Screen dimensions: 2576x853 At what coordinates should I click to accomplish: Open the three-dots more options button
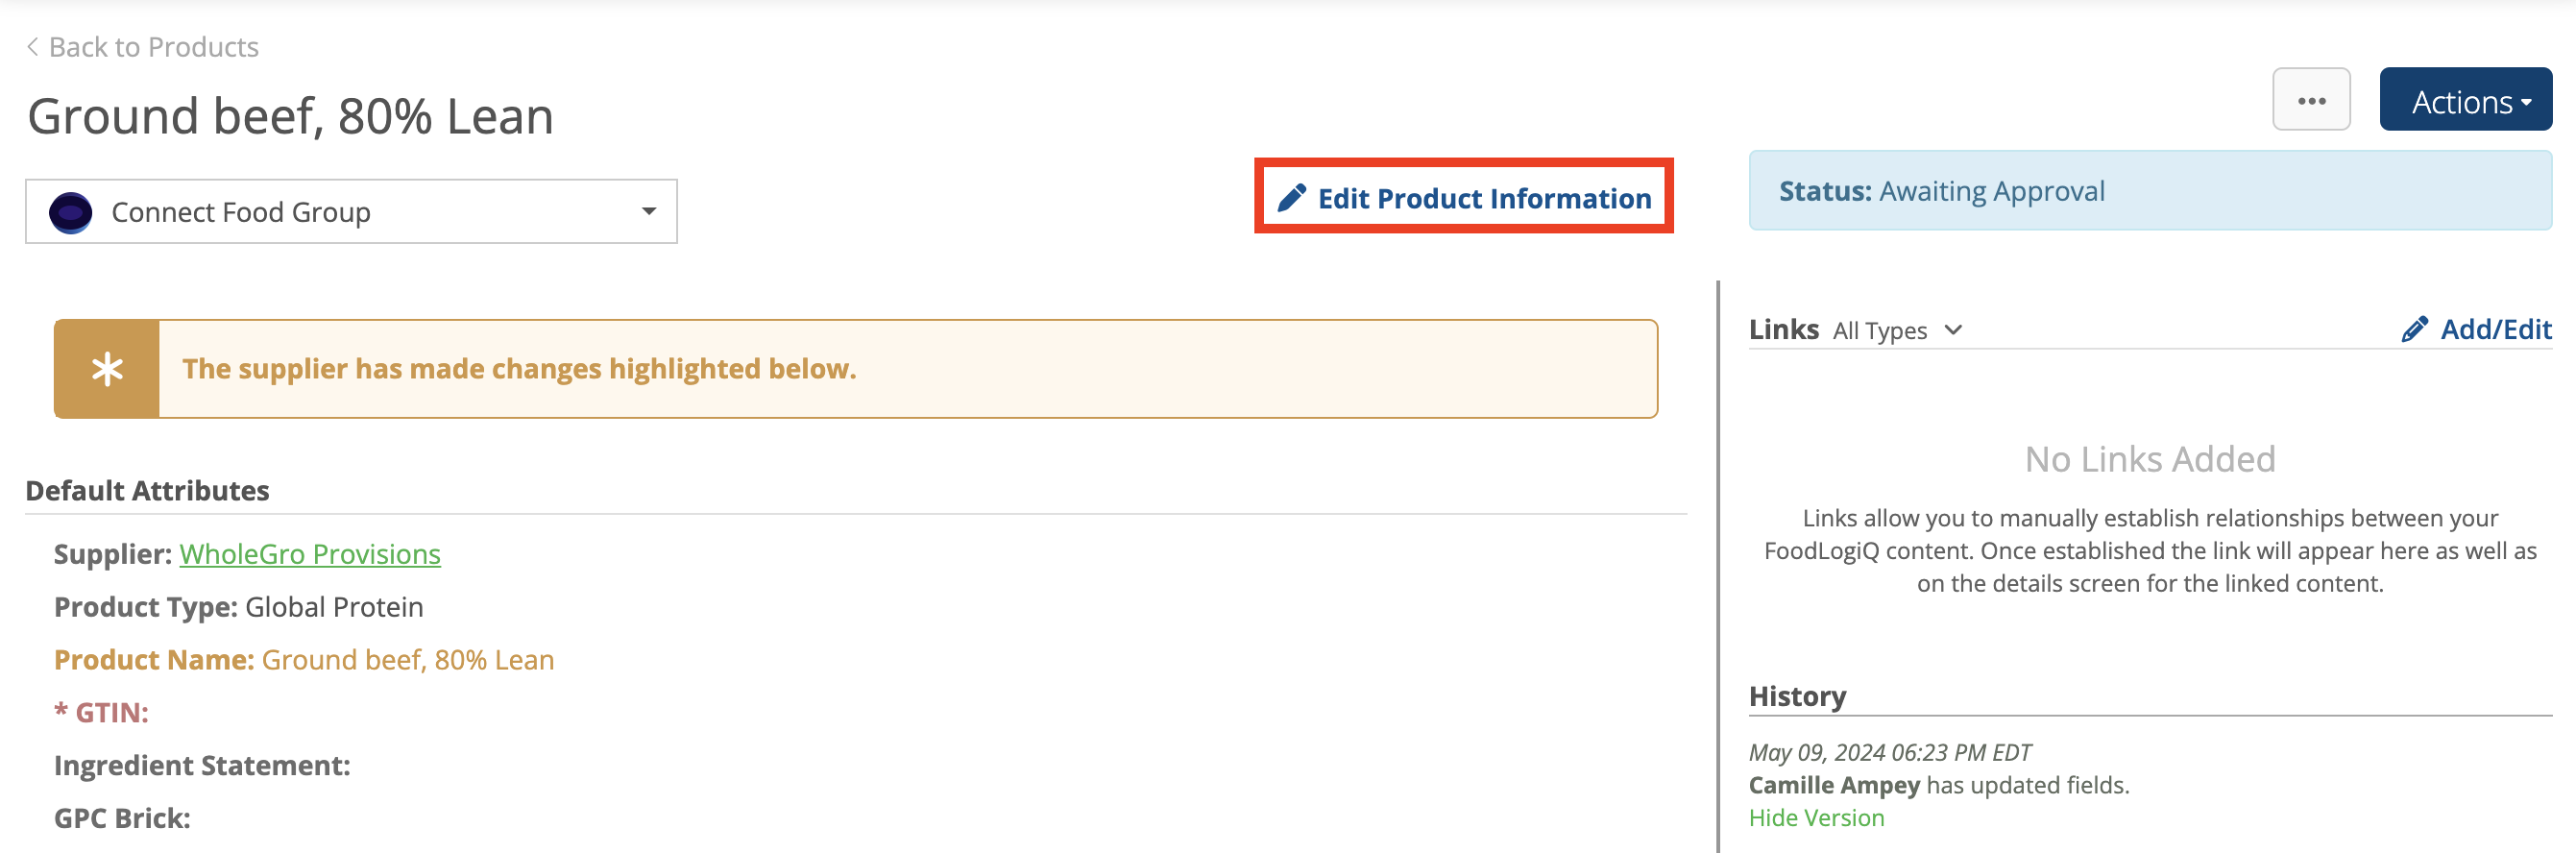[2311, 100]
